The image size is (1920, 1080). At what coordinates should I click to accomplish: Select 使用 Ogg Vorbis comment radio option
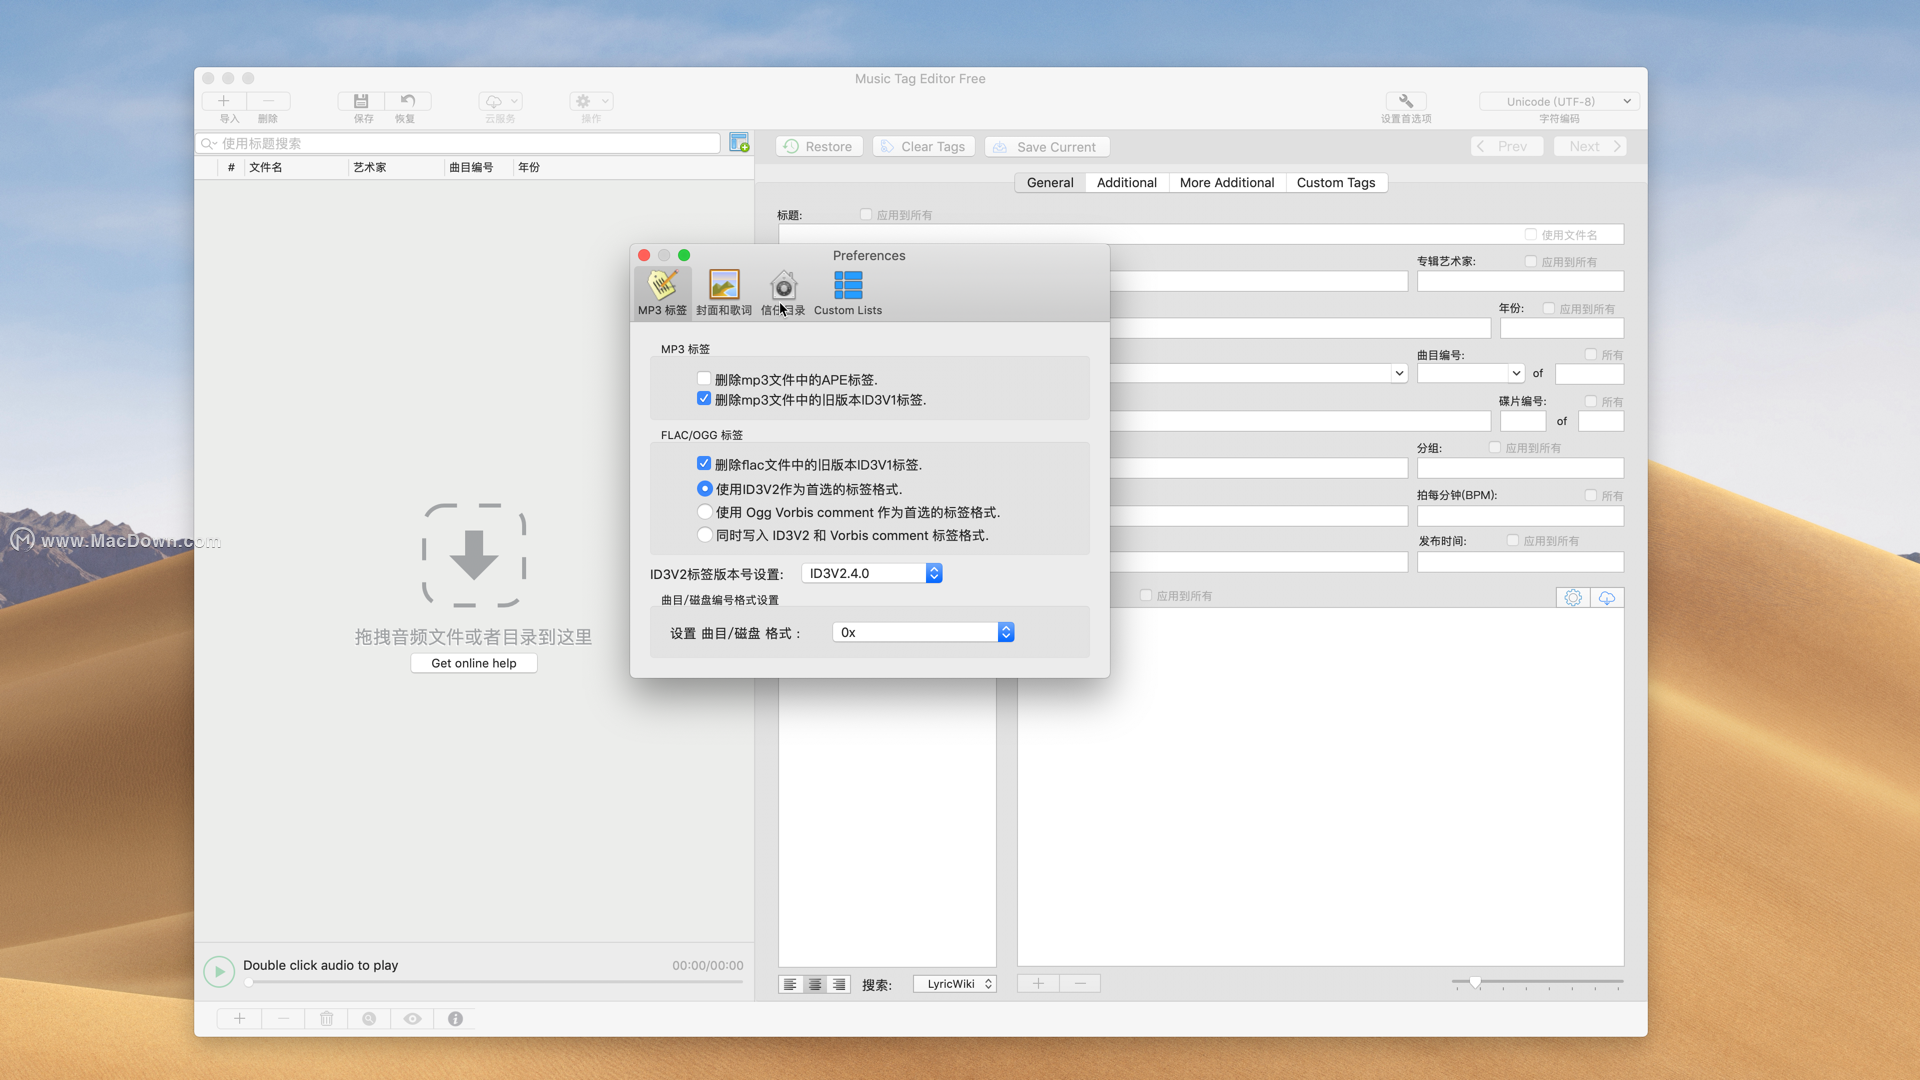pyautogui.click(x=705, y=511)
